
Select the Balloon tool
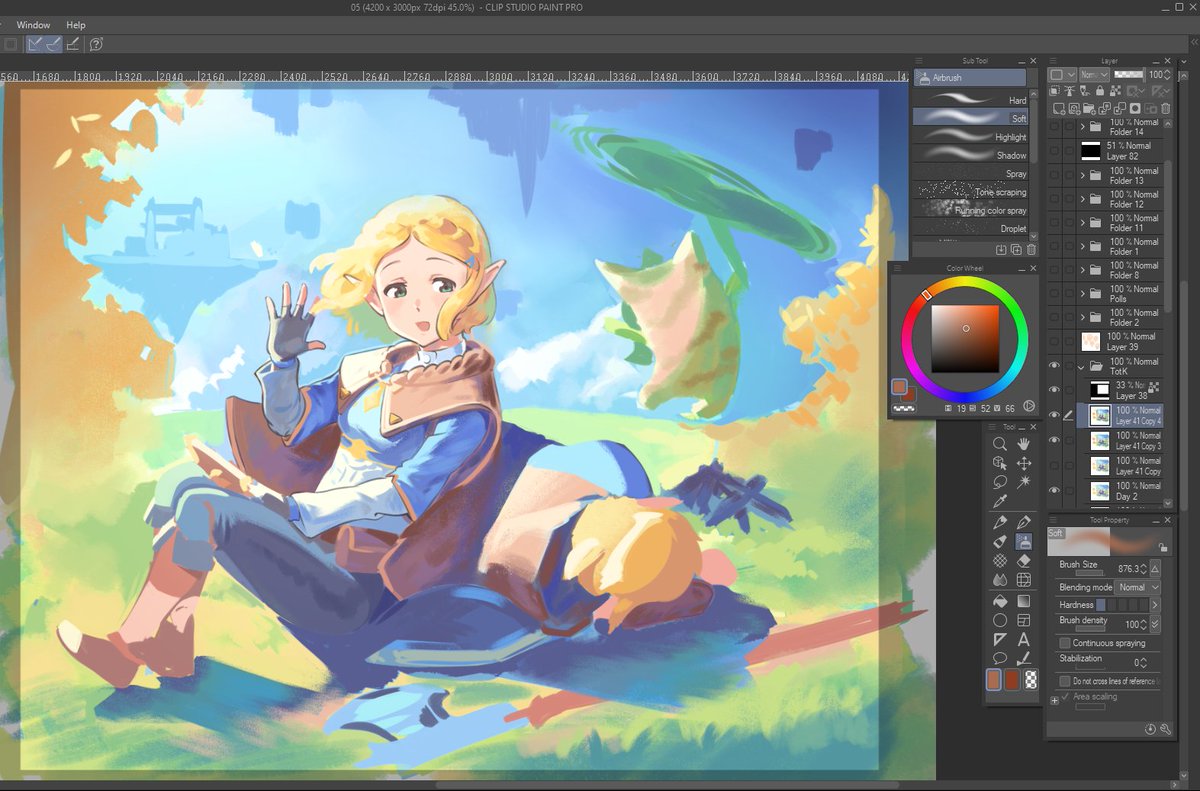point(999,659)
